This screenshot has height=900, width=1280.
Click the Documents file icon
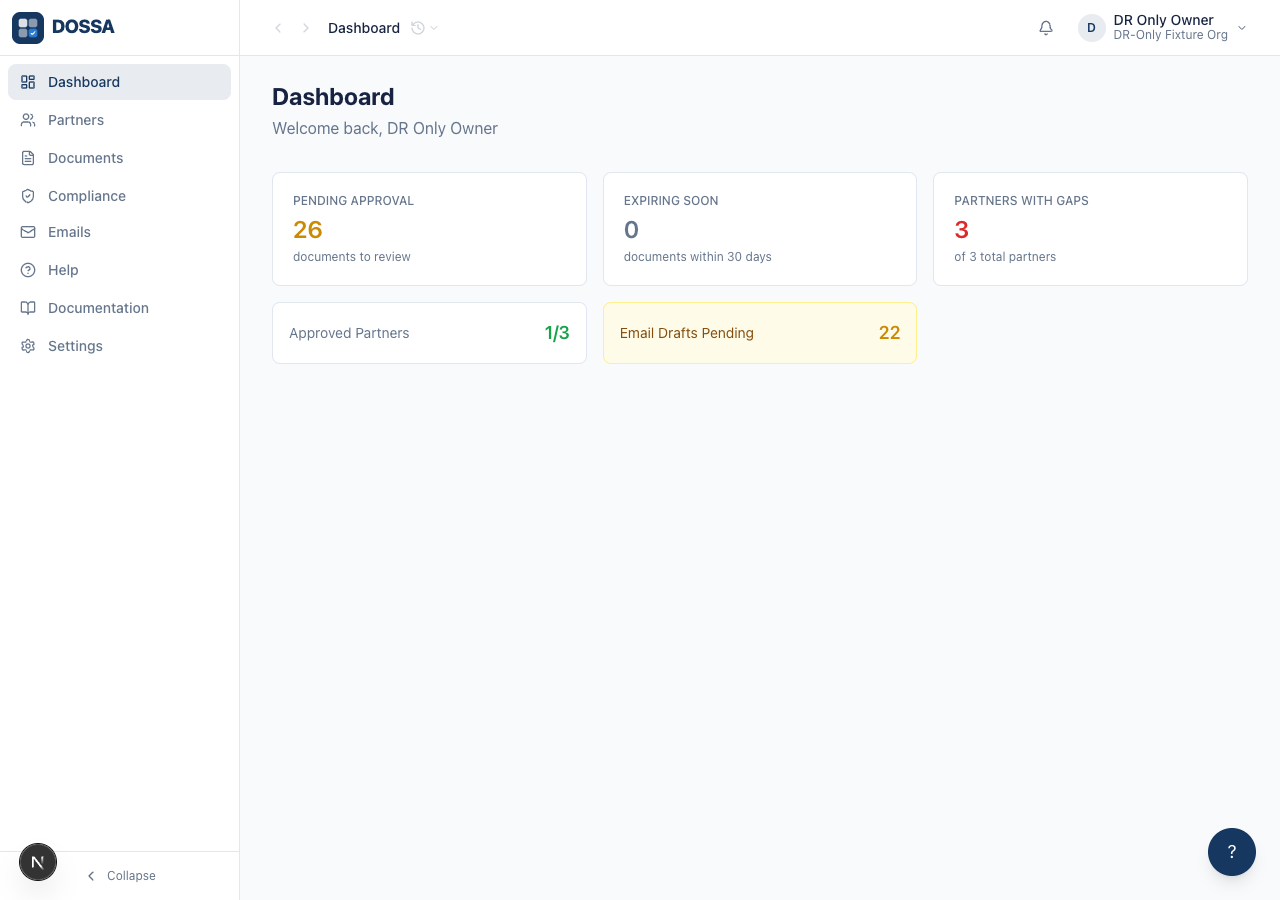click(x=28, y=158)
